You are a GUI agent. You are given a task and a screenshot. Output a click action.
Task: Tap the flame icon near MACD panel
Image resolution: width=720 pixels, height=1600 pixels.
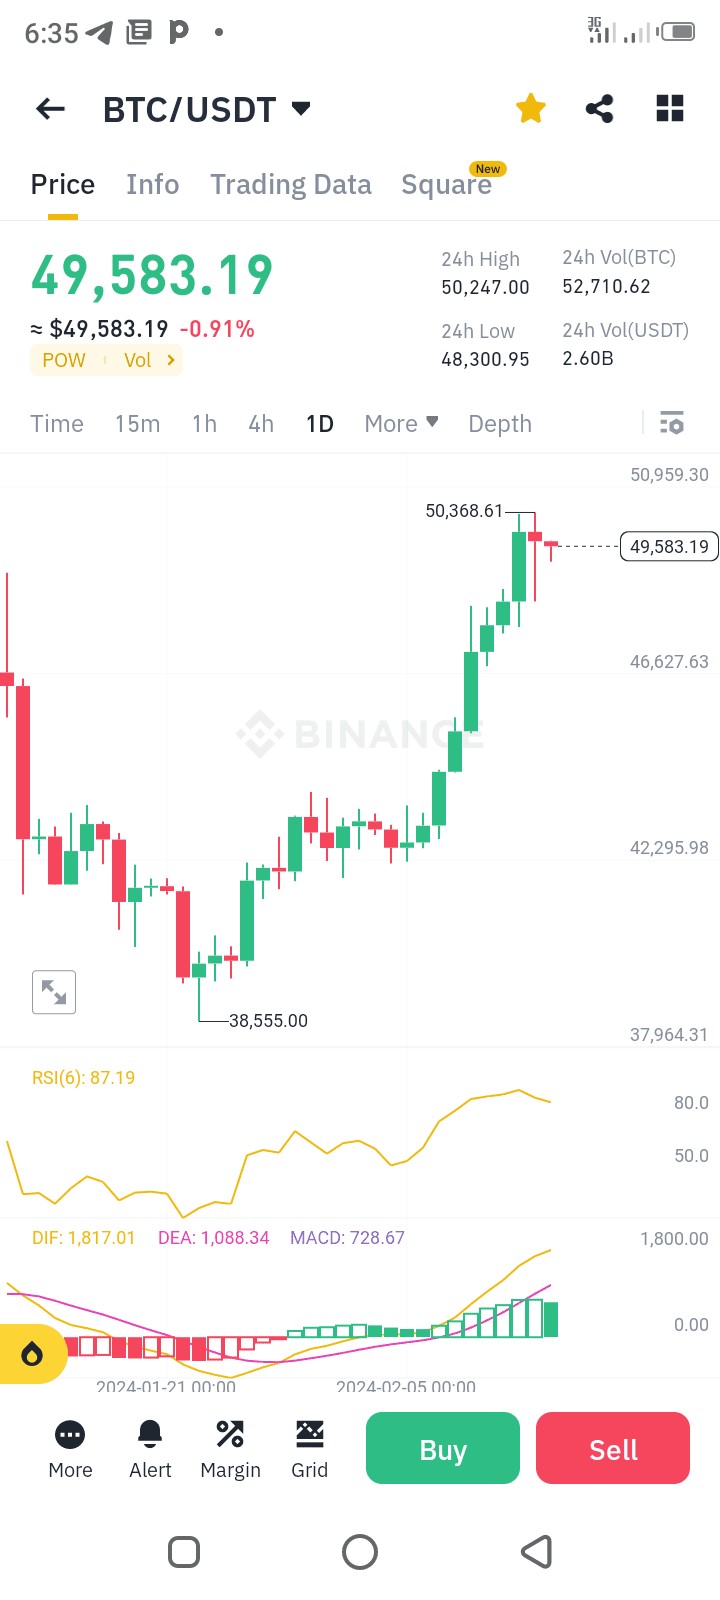[33, 1353]
